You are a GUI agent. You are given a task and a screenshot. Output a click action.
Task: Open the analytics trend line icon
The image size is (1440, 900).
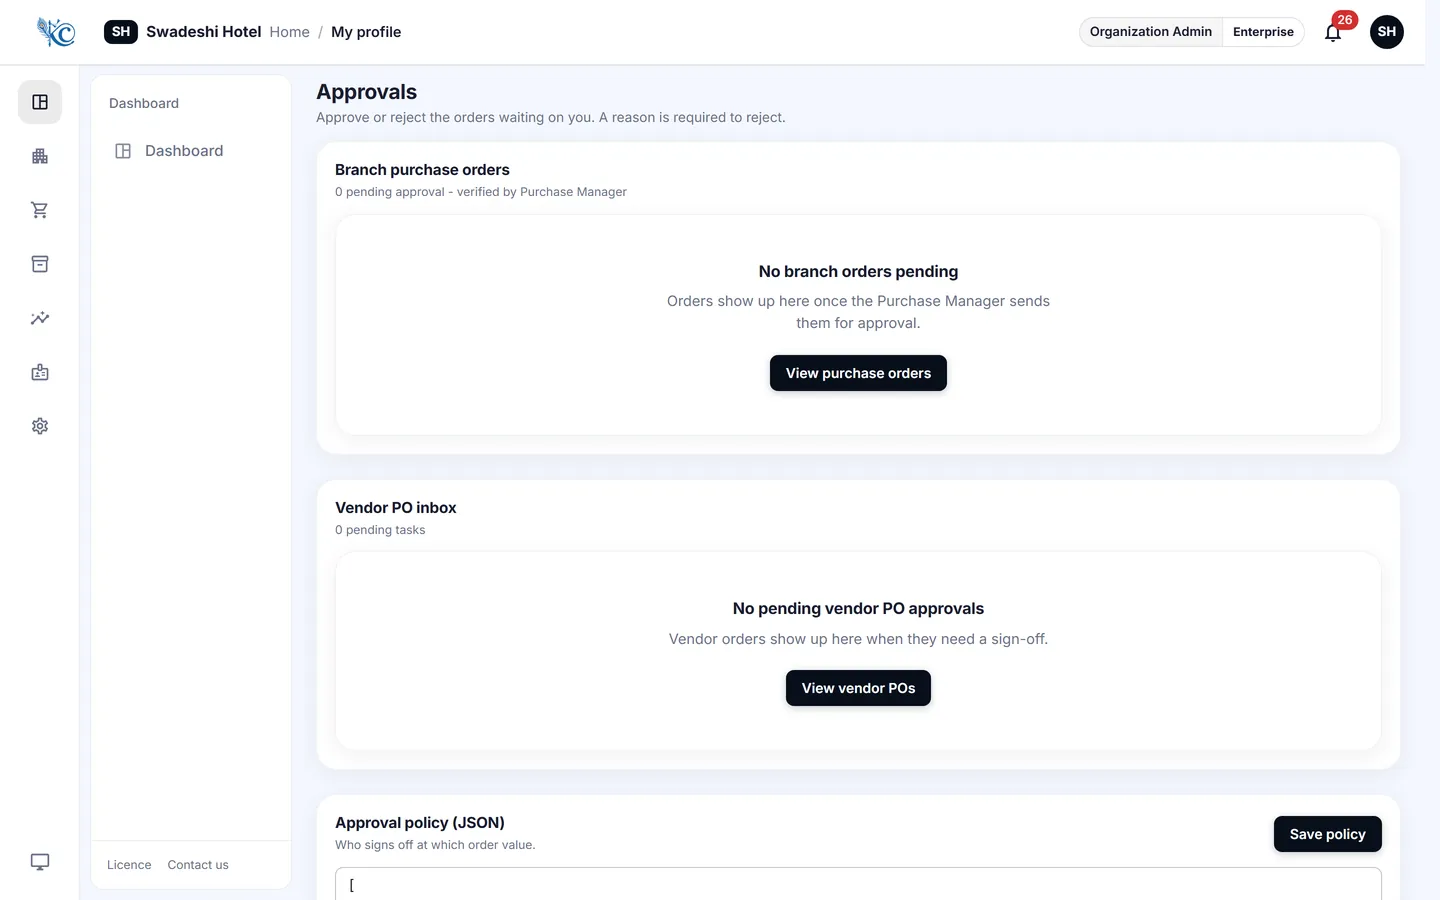40,318
